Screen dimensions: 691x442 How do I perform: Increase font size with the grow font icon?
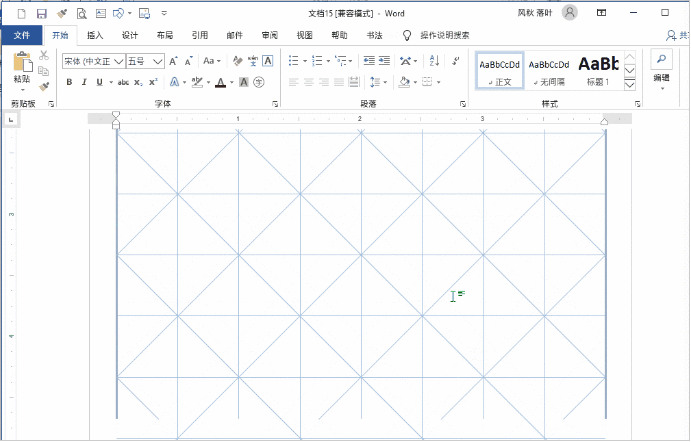point(174,61)
